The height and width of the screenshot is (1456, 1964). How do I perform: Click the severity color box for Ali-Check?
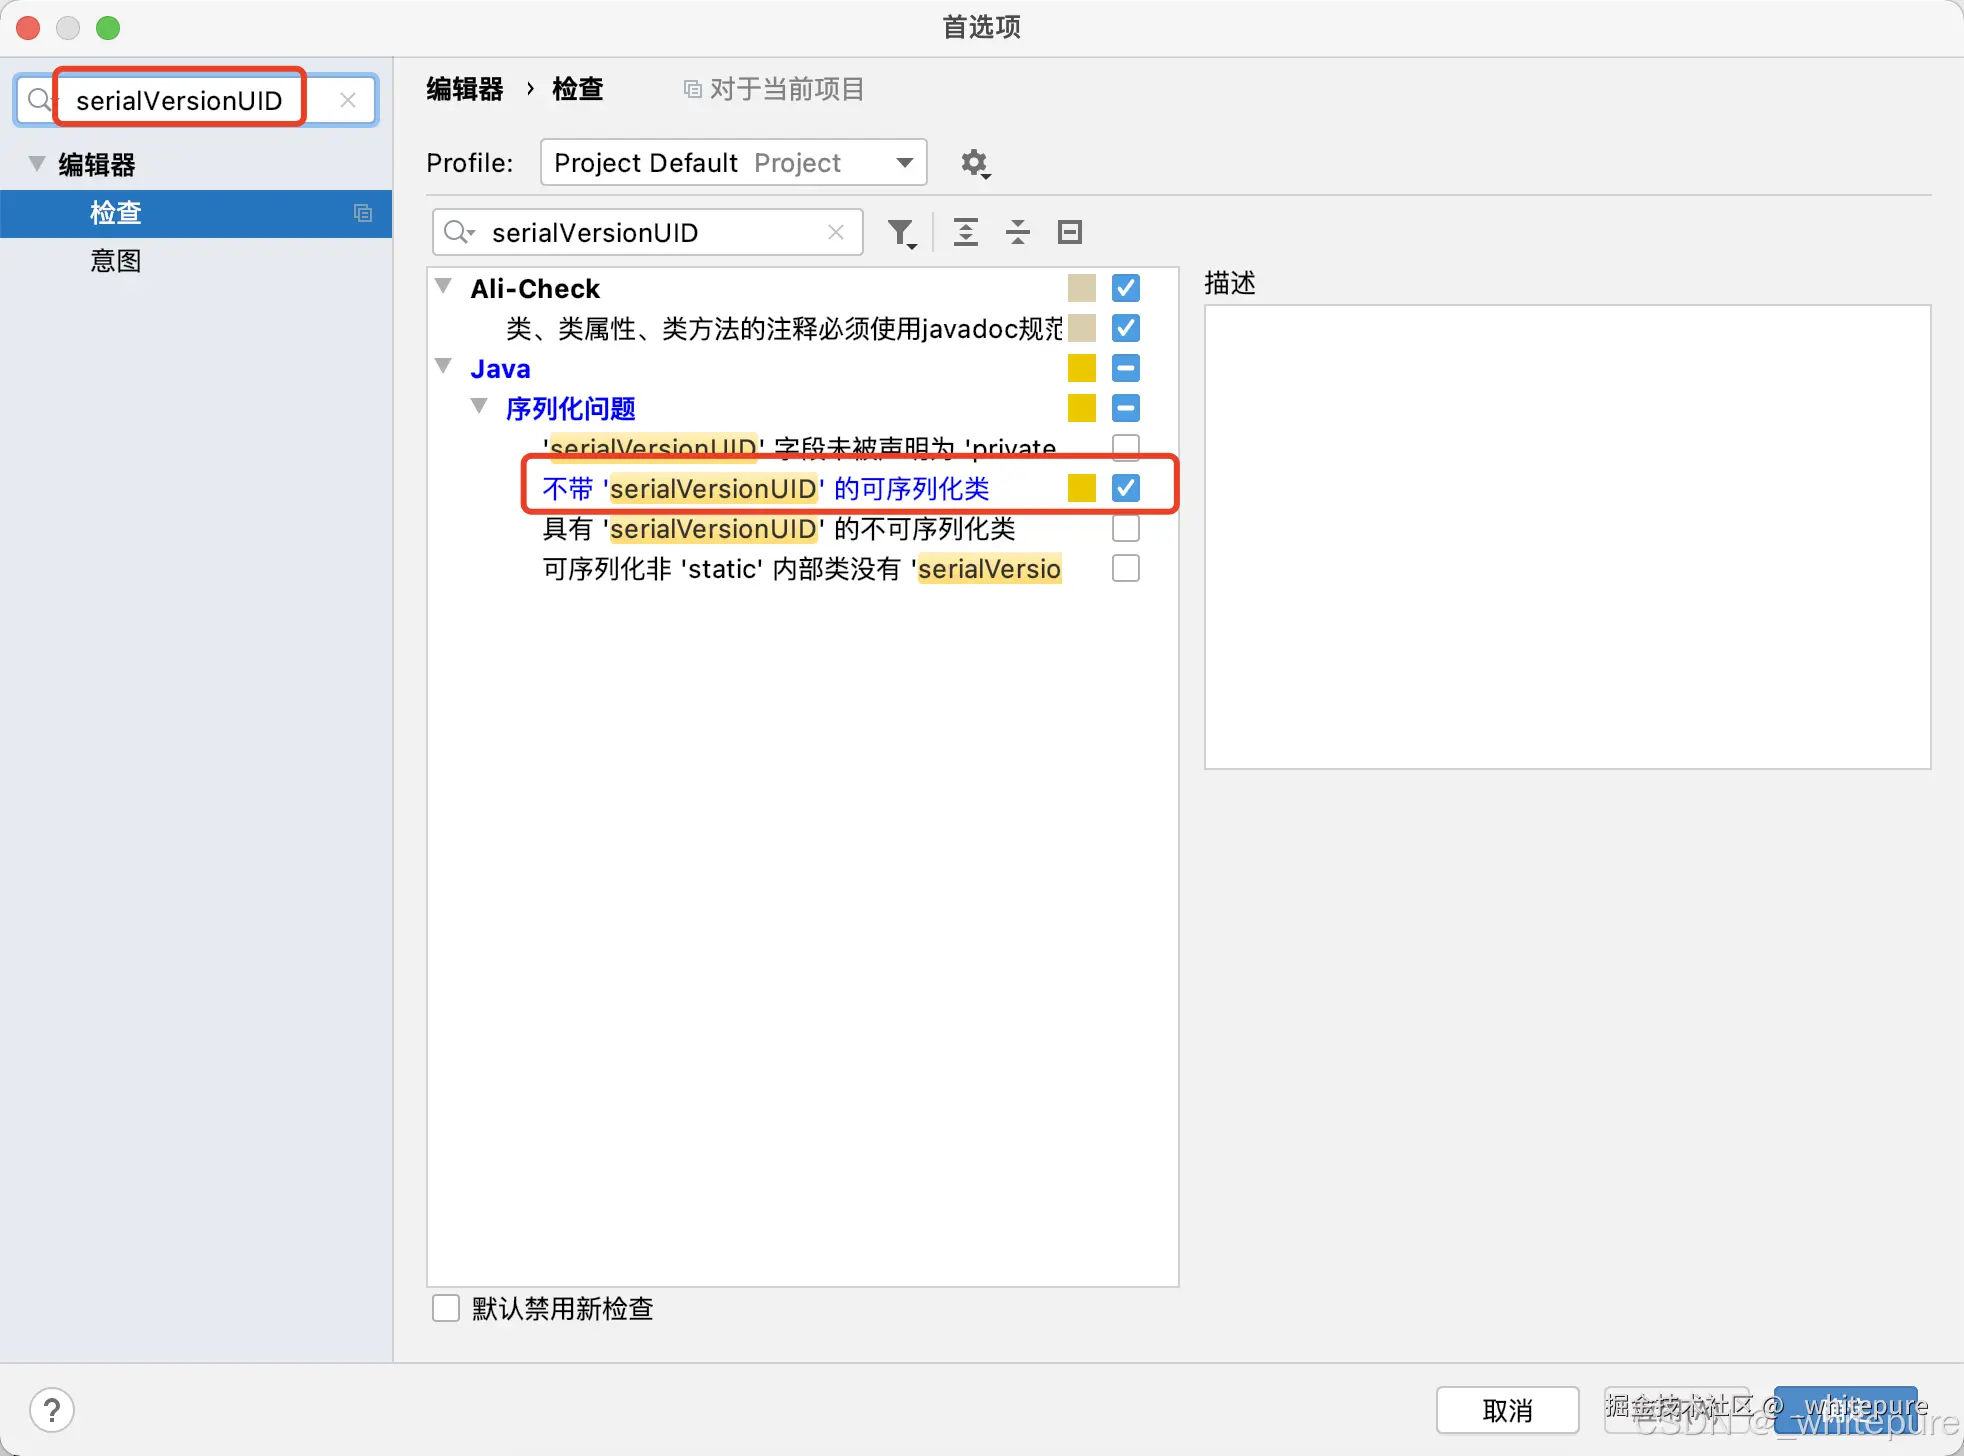point(1081,288)
